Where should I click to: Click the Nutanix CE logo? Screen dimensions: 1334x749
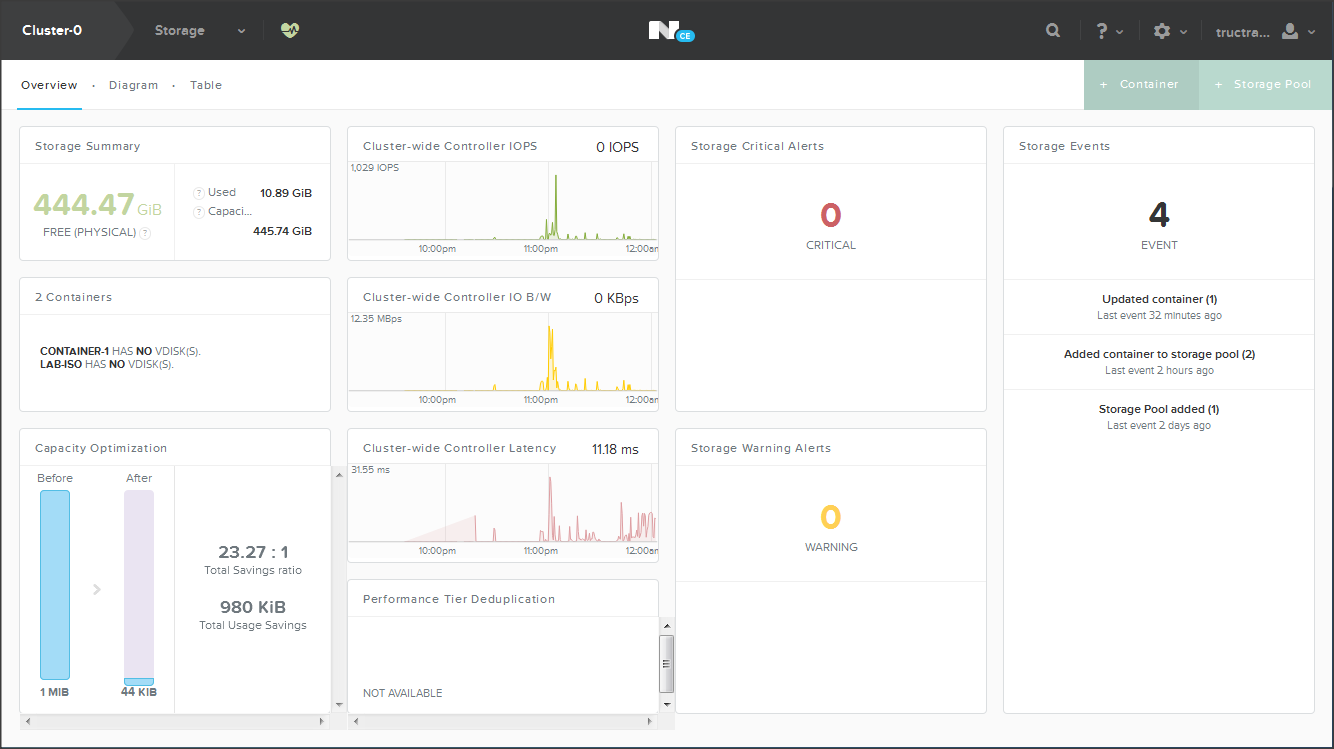[x=668, y=31]
